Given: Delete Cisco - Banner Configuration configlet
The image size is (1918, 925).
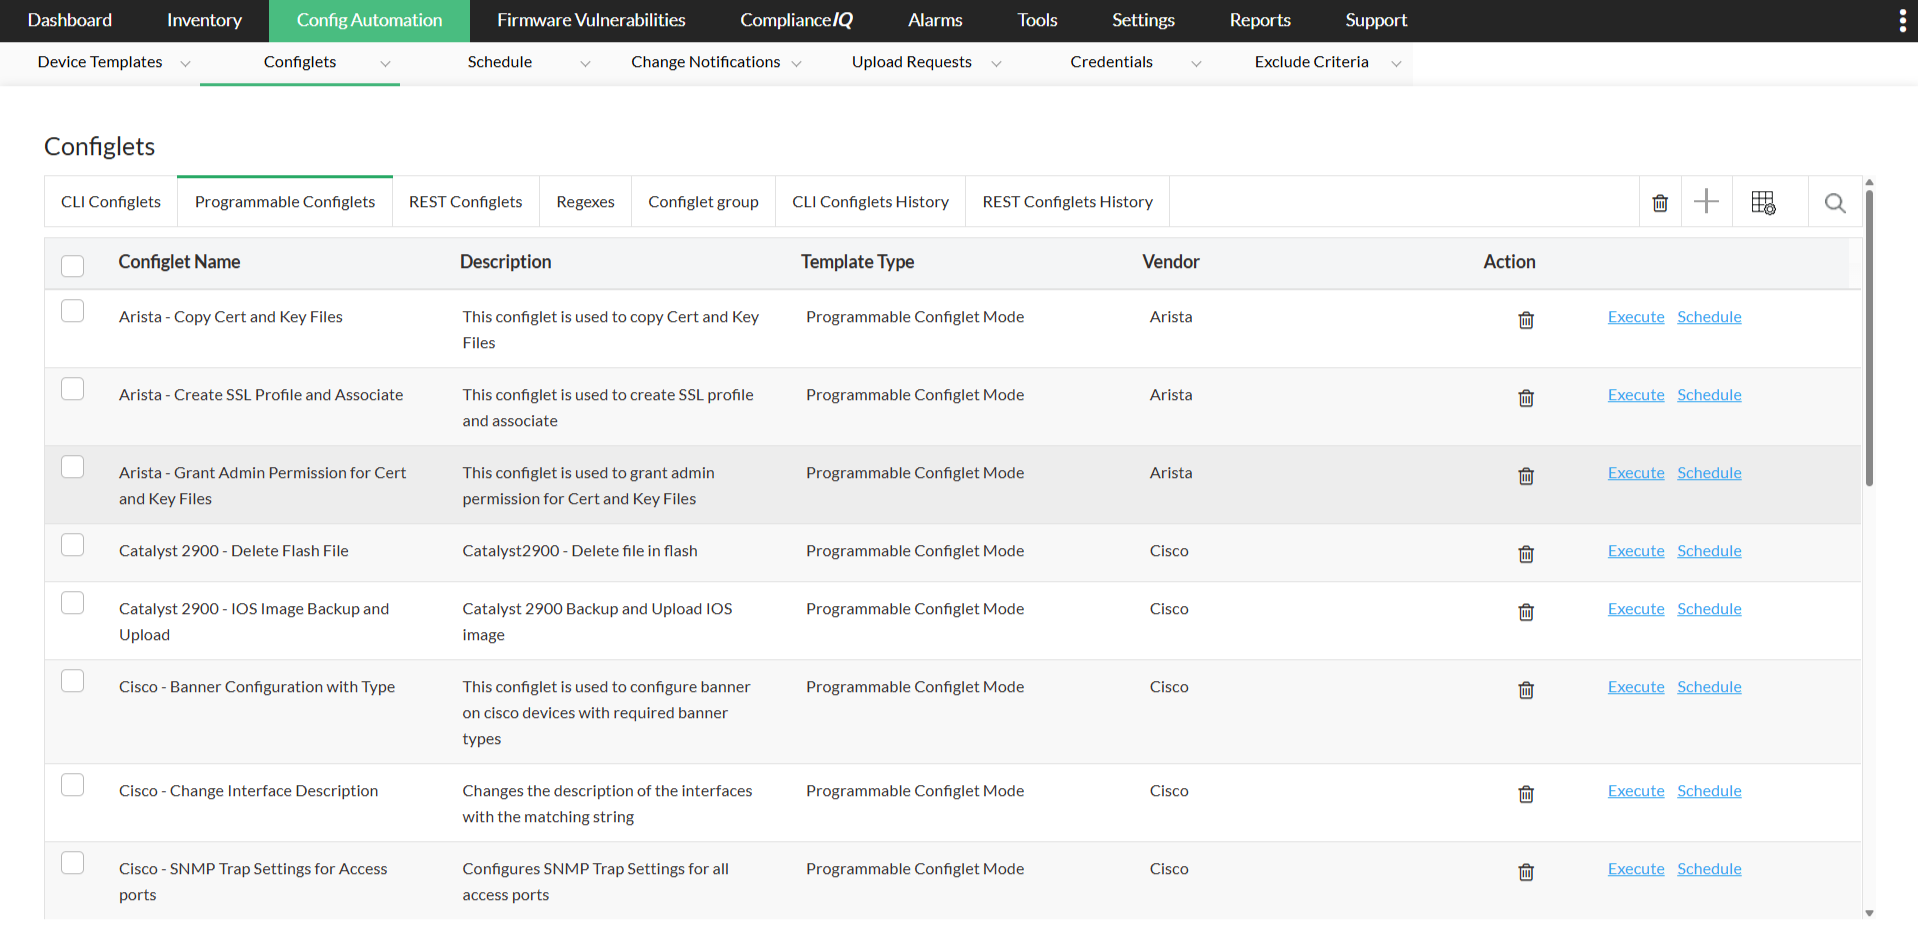Looking at the screenshot, I should 1526,690.
